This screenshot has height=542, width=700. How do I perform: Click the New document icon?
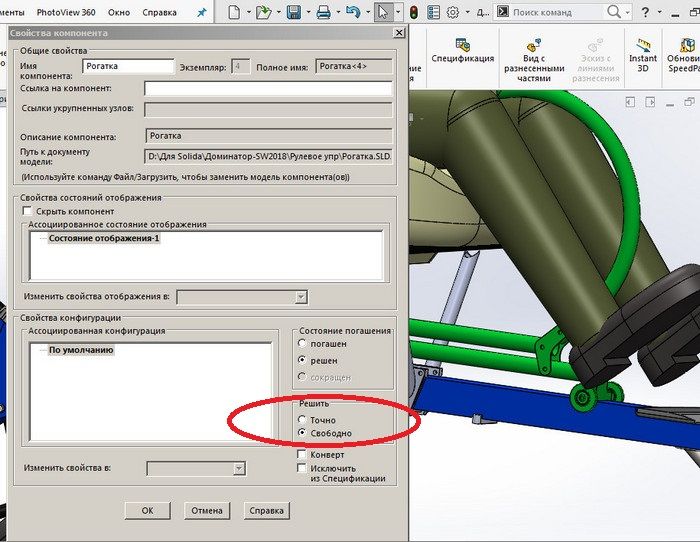[233, 13]
